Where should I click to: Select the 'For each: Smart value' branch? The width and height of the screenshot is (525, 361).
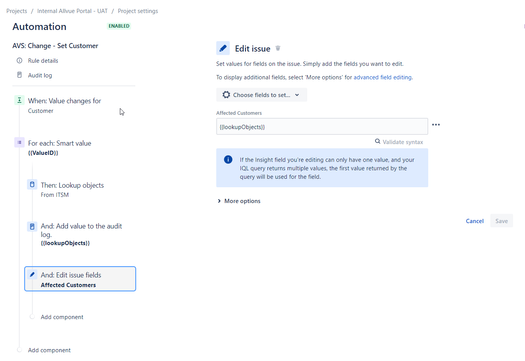(x=59, y=143)
